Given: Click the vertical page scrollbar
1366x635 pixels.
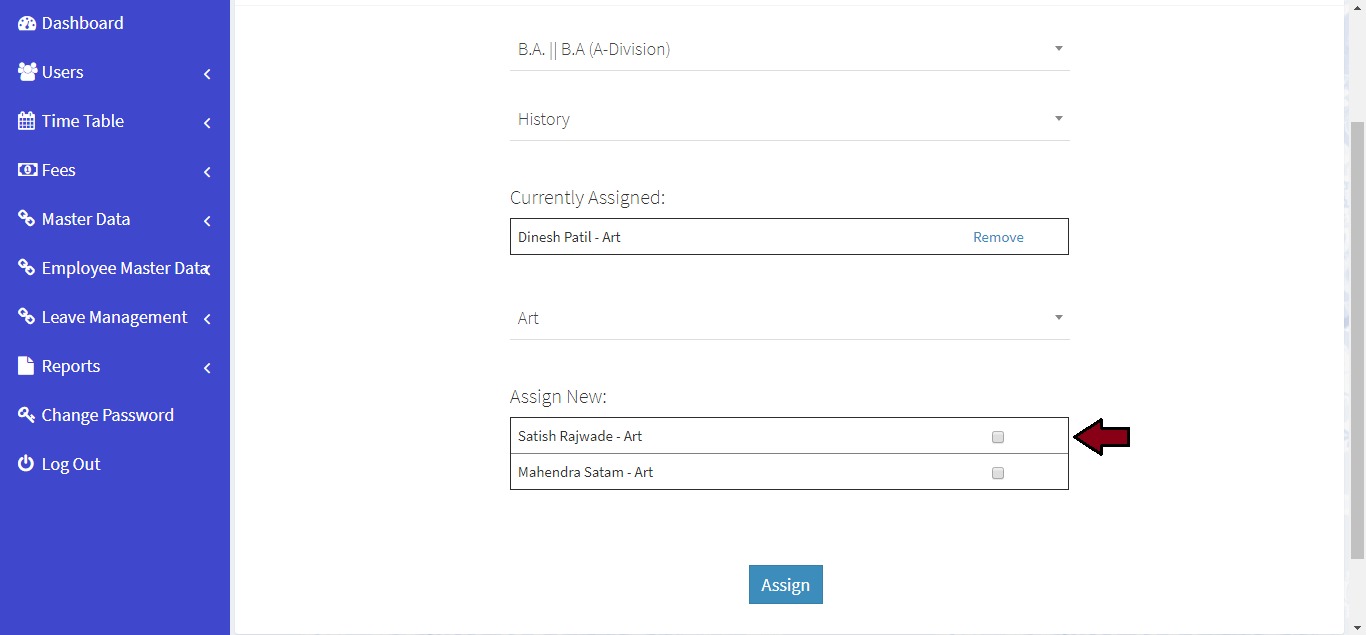Looking at the screenshot, I should tap(1357, 340).
